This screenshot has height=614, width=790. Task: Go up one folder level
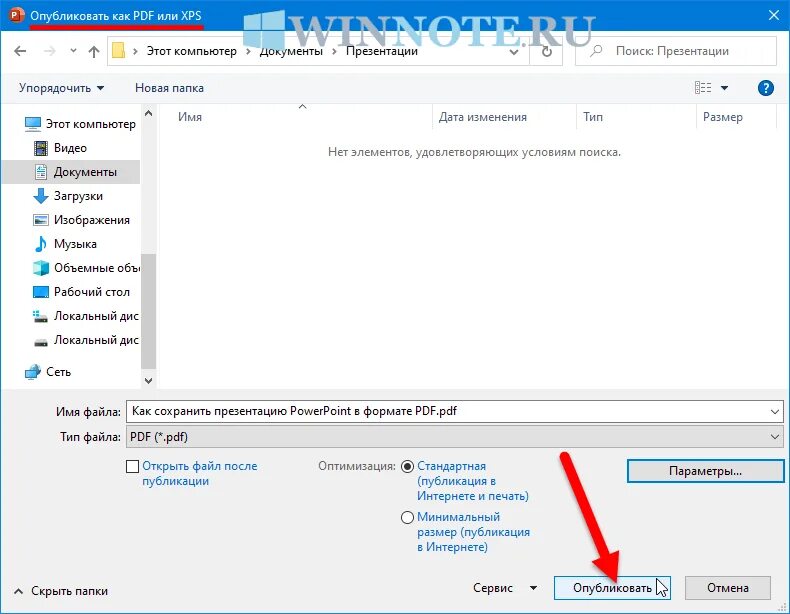[x=94, y=51]
